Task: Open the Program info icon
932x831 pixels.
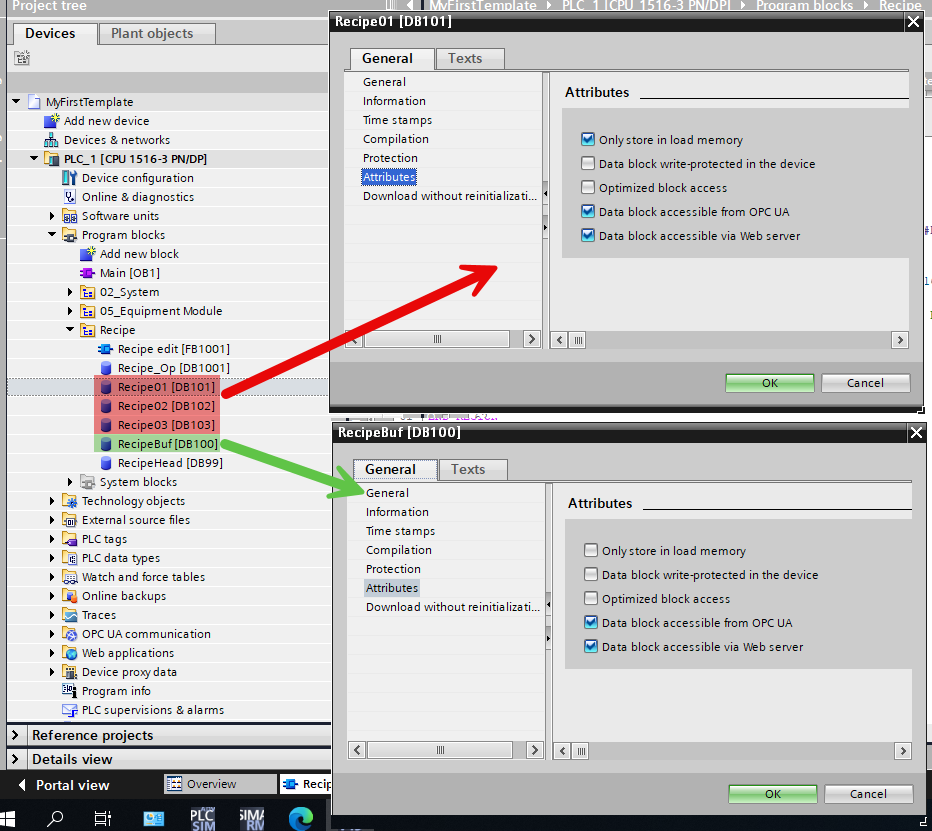Action: (x=70, y=691)
